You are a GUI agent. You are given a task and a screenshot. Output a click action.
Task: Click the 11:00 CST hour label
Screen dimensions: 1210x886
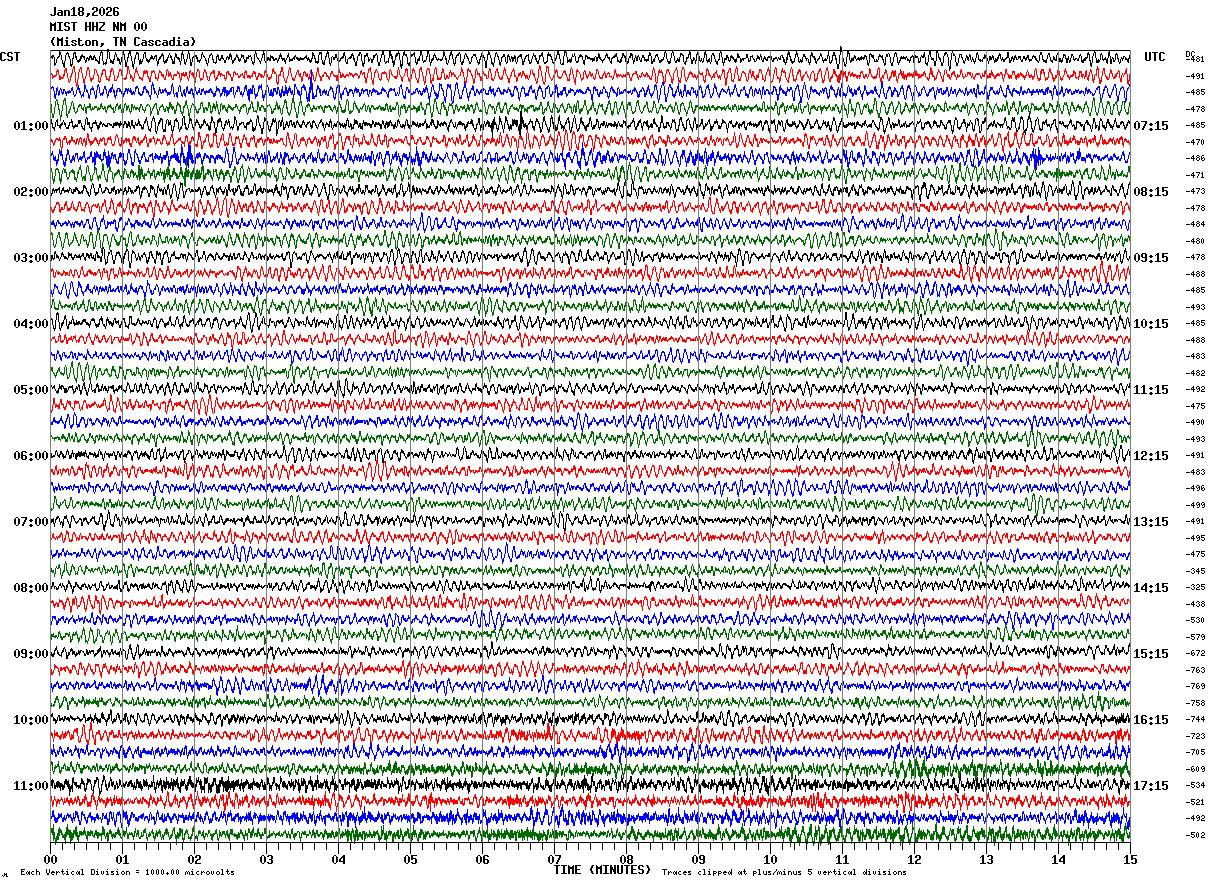click(31, 786)
